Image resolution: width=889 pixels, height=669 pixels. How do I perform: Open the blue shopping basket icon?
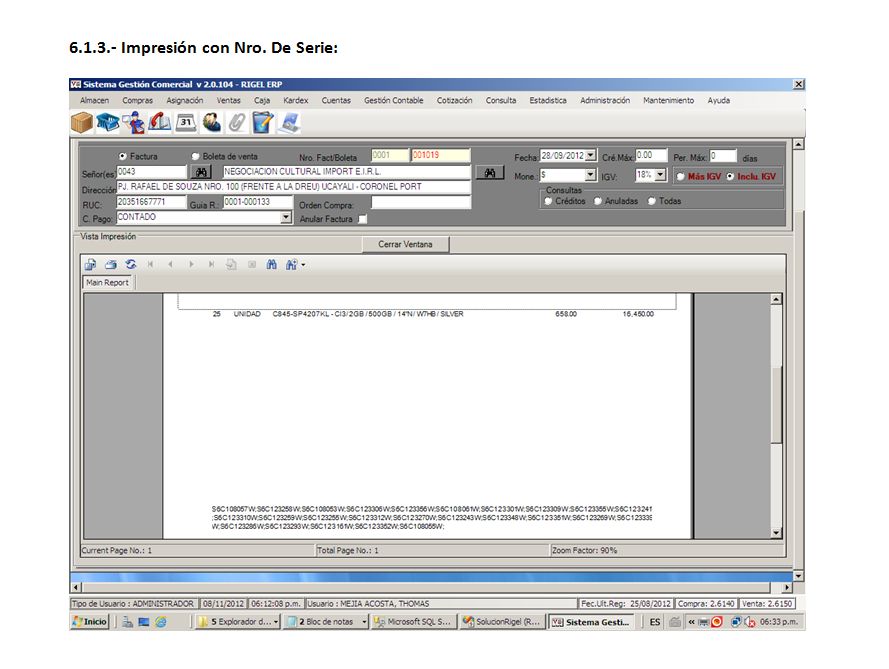[107, 123]
